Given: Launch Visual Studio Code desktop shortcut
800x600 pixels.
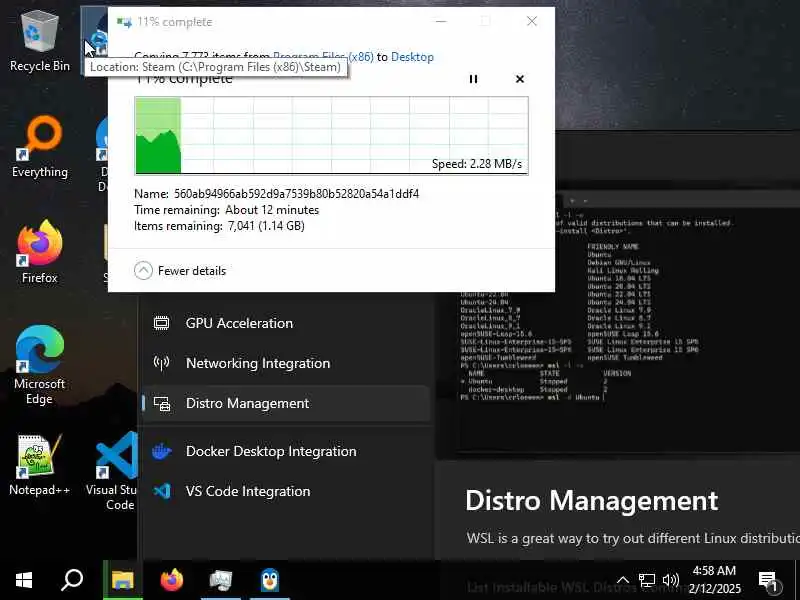Looking at the screenshot, I should (115, 470).
